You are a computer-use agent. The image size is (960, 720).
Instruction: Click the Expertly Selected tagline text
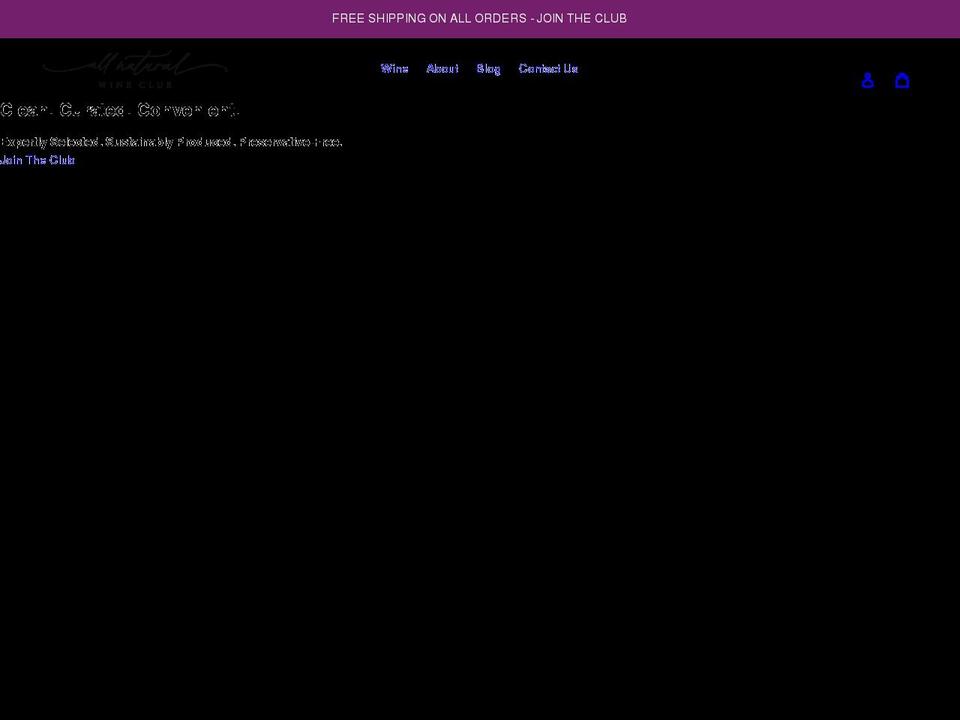tap(171, 142)
